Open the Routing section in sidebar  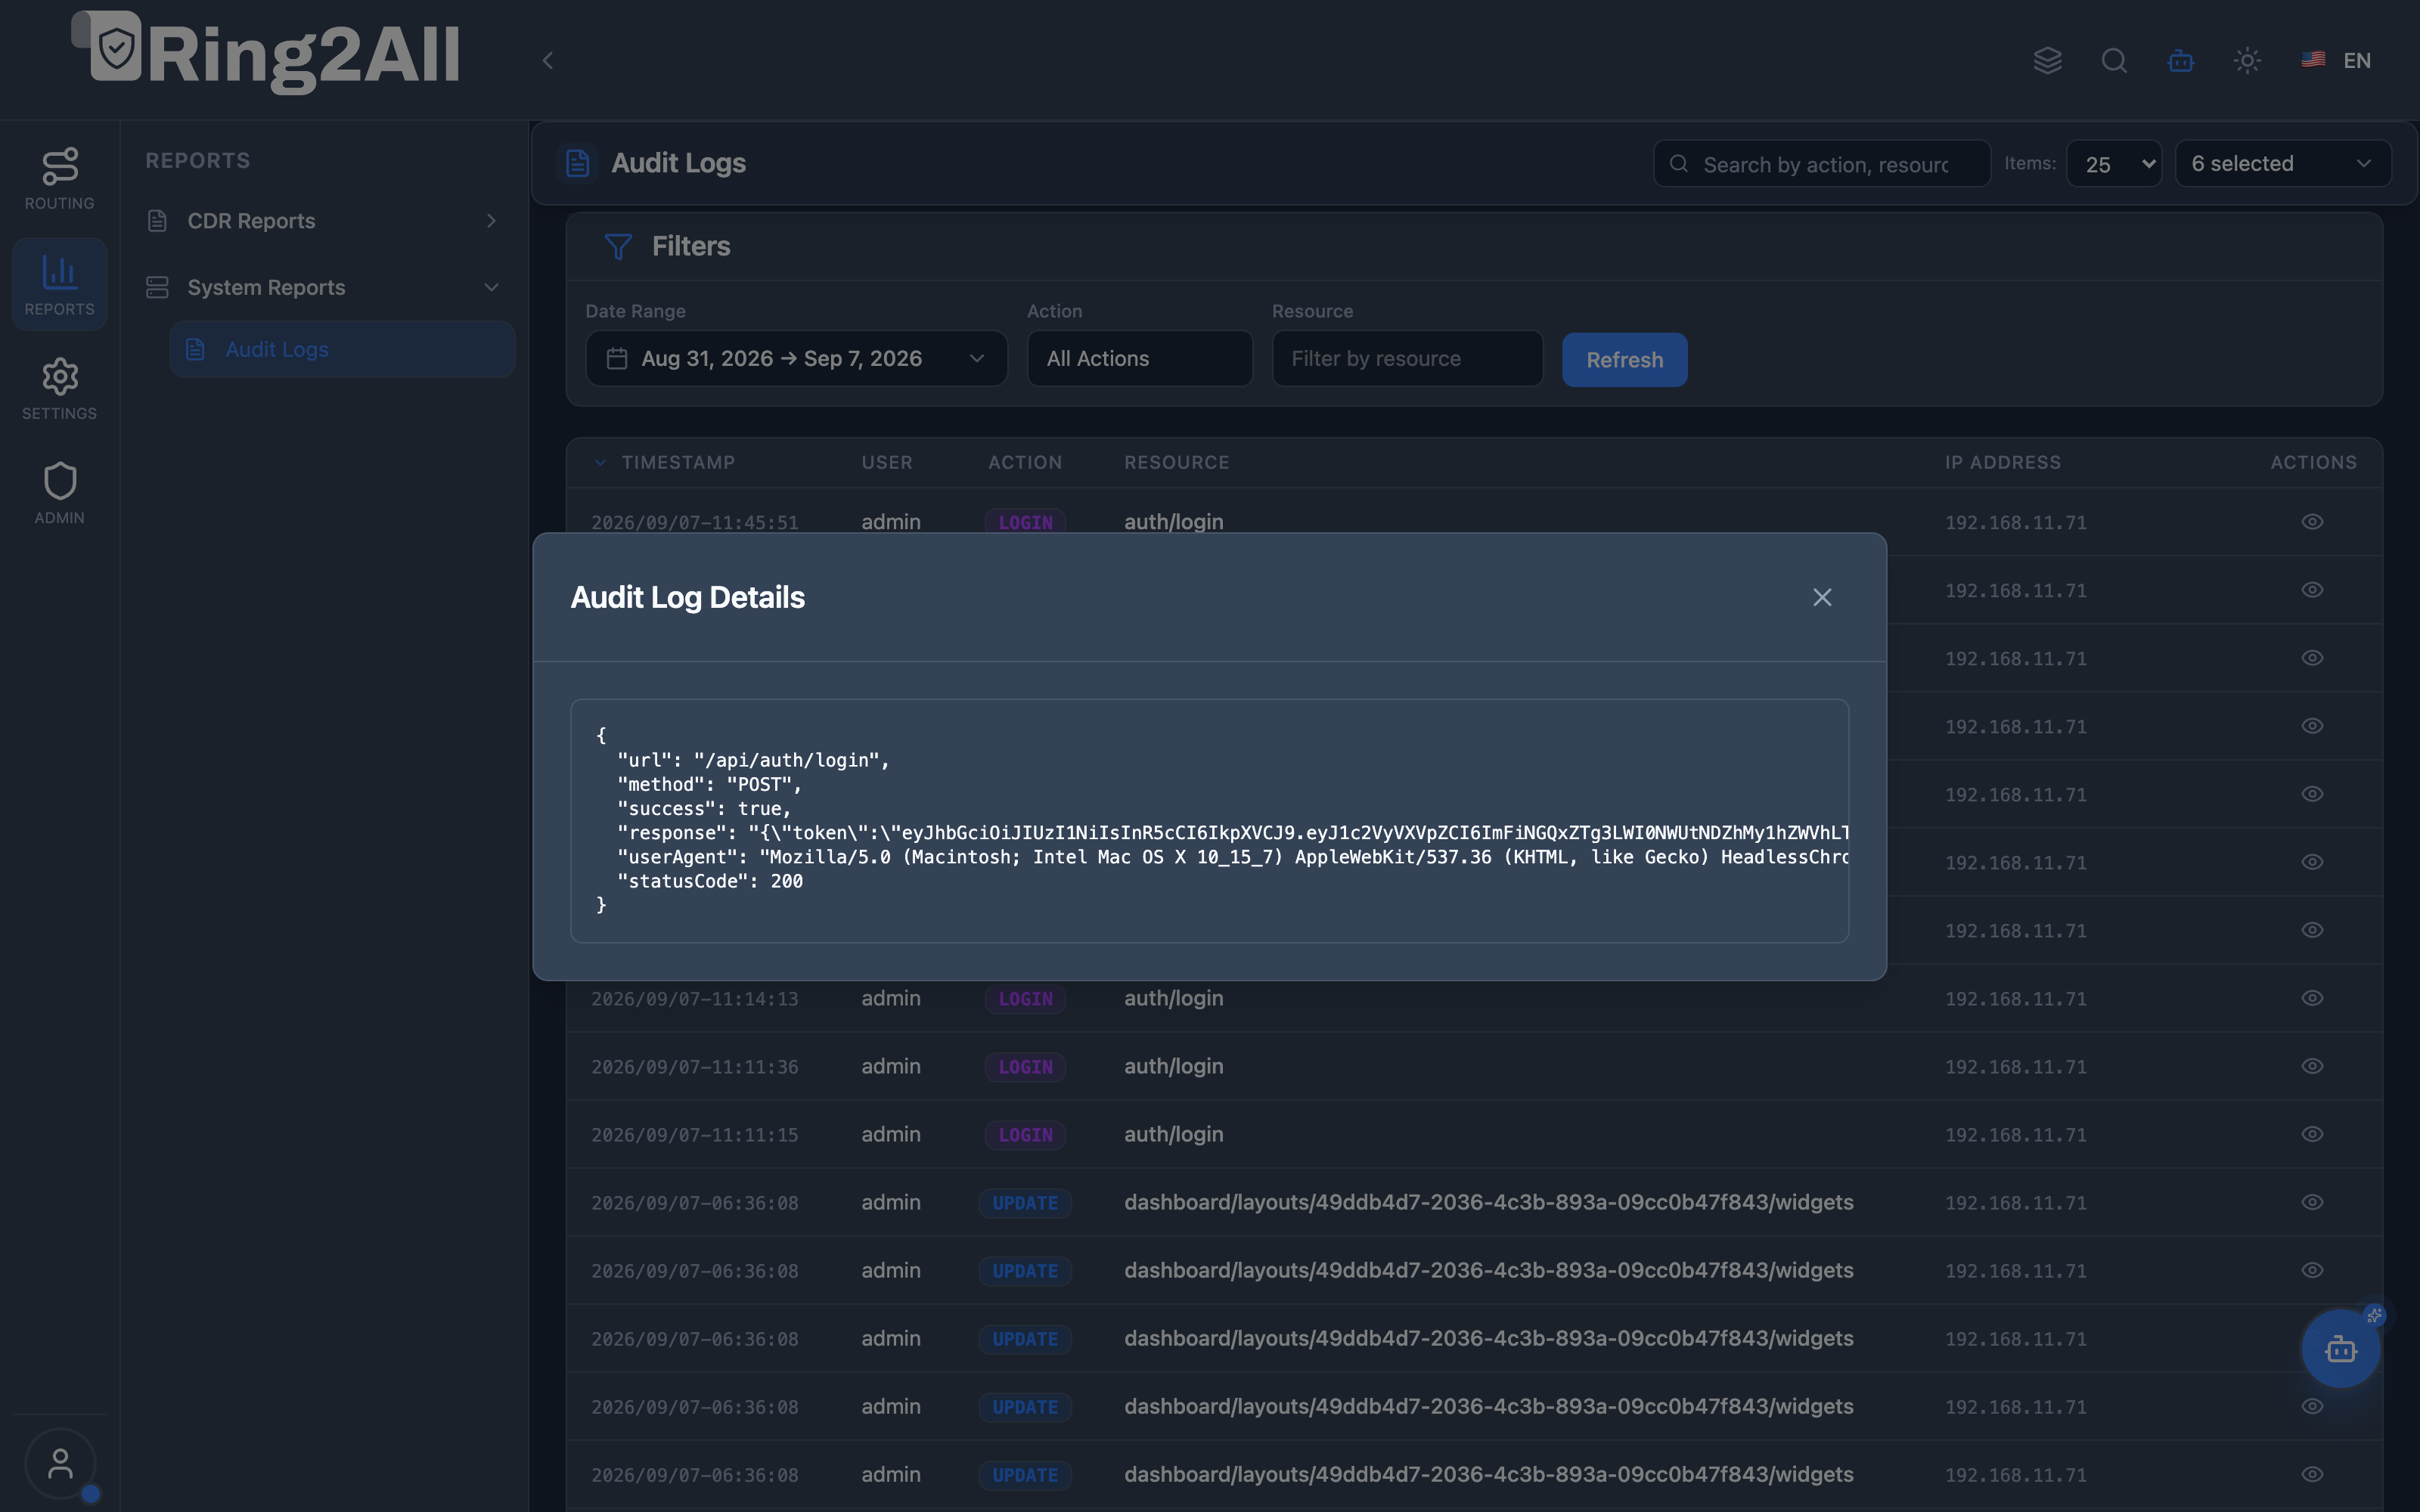(59, 180)
